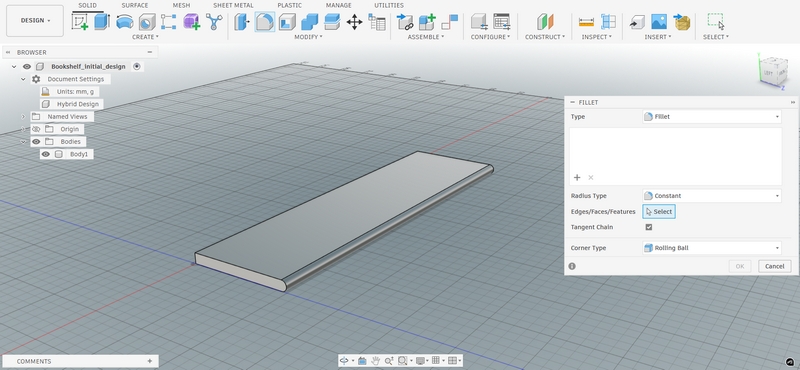This screenshot has height=370, width=800.
Task: Select the Measure tool
Action: coord(586,21)
